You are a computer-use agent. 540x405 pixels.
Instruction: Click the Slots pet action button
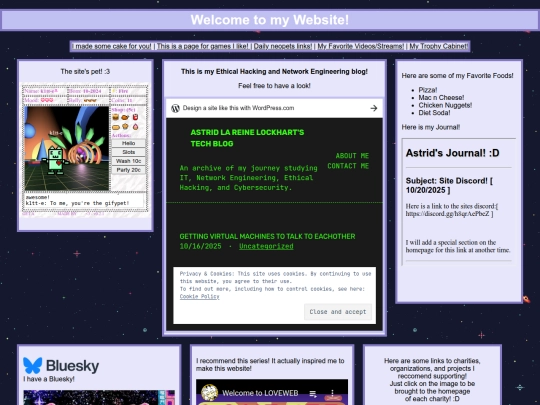click(128, 152)
